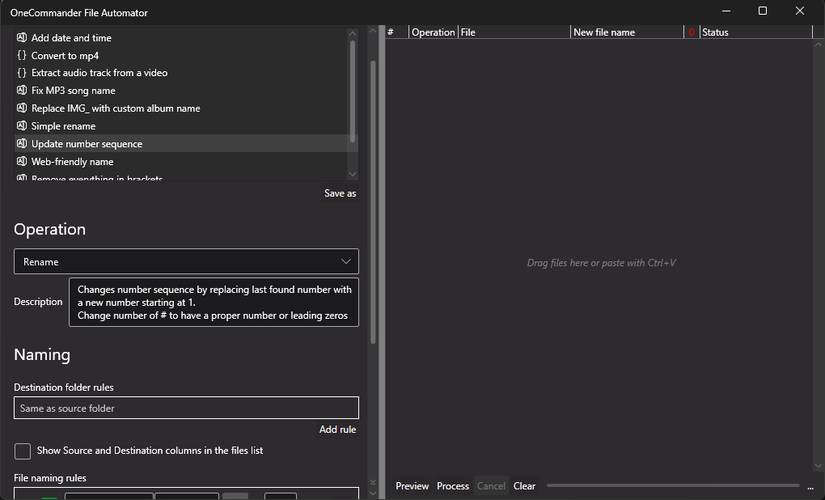Click the red error count column header

691,32
